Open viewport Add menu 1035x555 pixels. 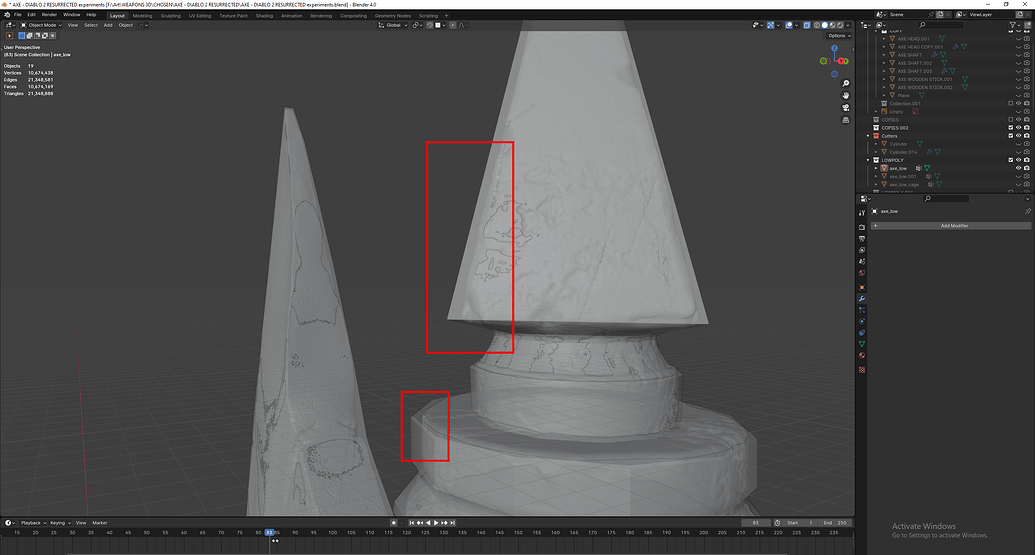point(108,25)
